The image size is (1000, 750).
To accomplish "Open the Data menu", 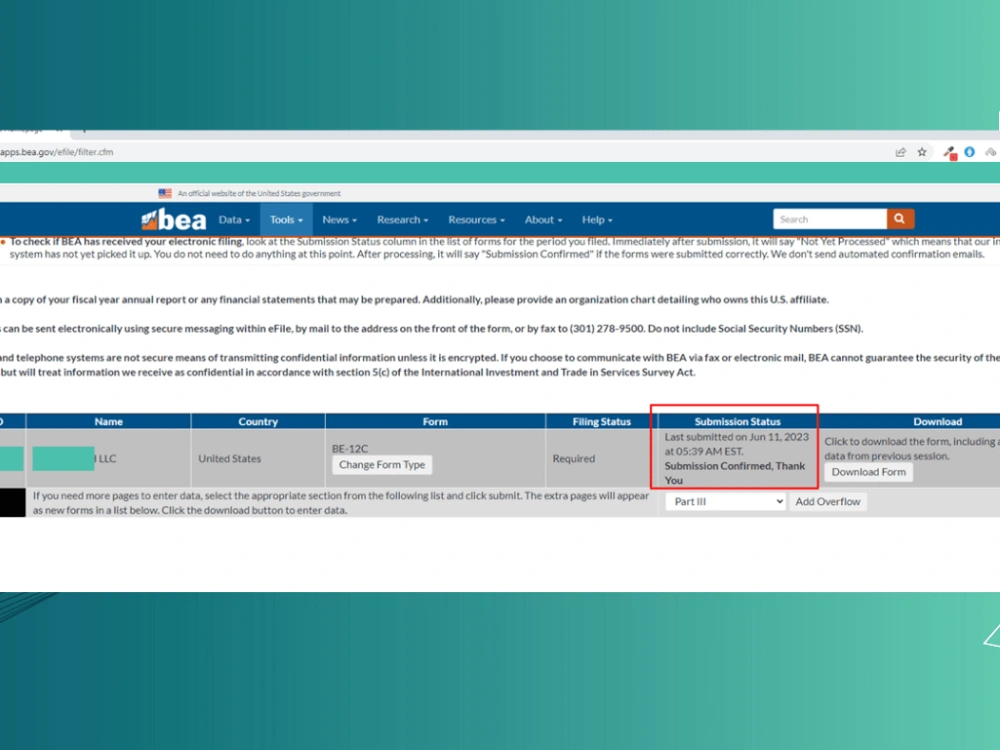I will [x=233, y=219].
